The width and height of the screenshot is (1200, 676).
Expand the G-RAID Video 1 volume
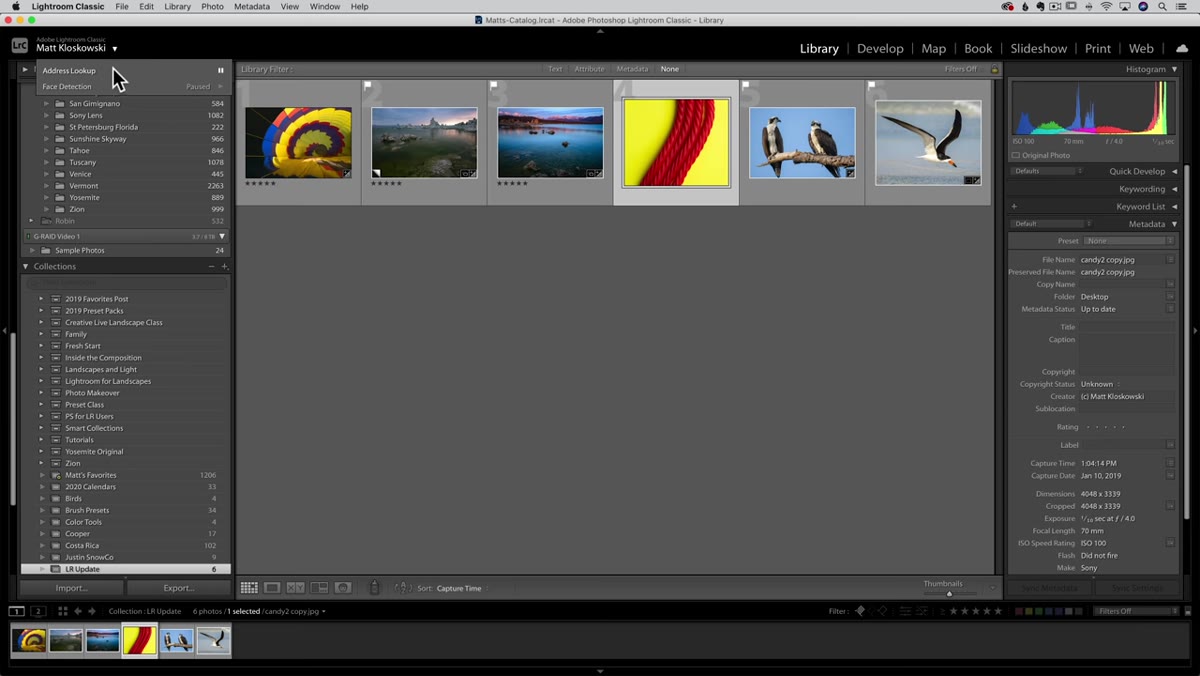[222, 237]
